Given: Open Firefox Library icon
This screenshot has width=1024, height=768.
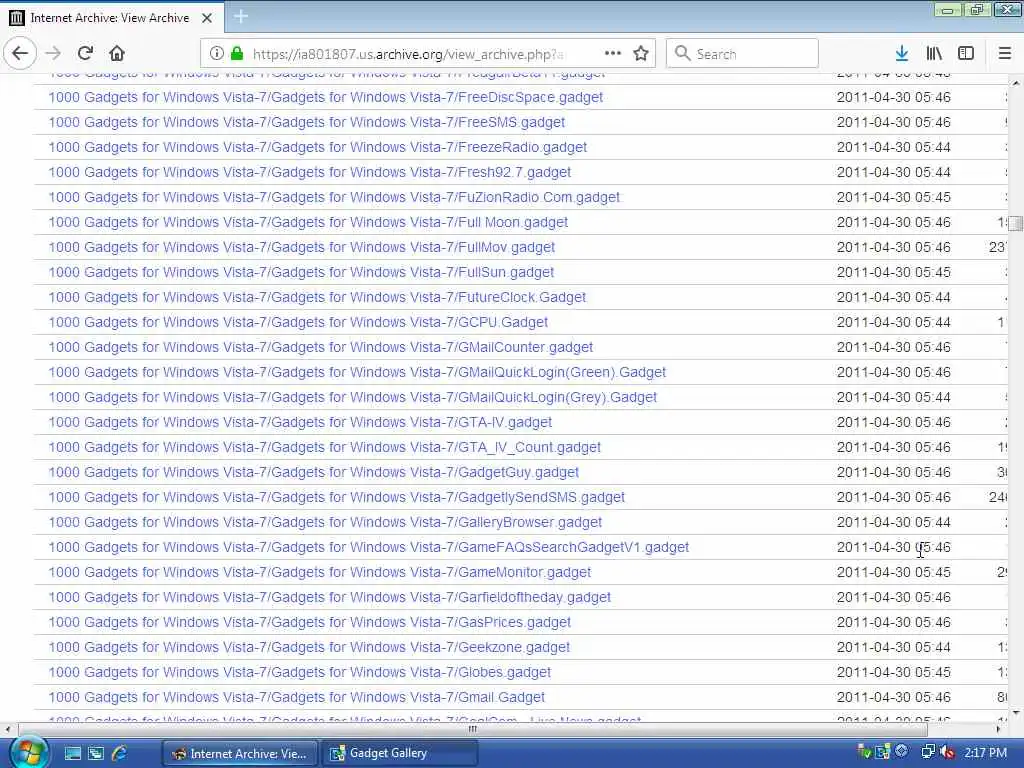Looking at the screenshot, I should [934, 54].
